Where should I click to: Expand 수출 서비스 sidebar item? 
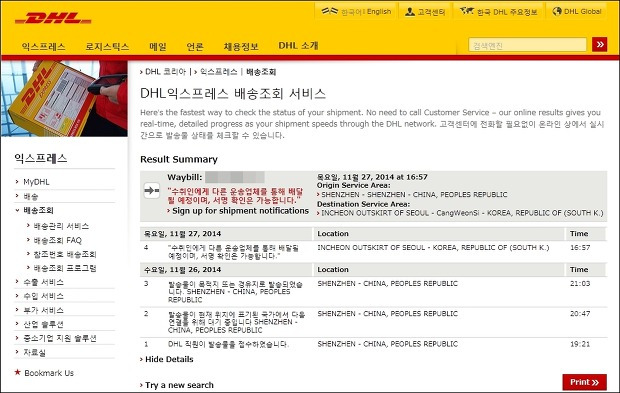(43, 282)
